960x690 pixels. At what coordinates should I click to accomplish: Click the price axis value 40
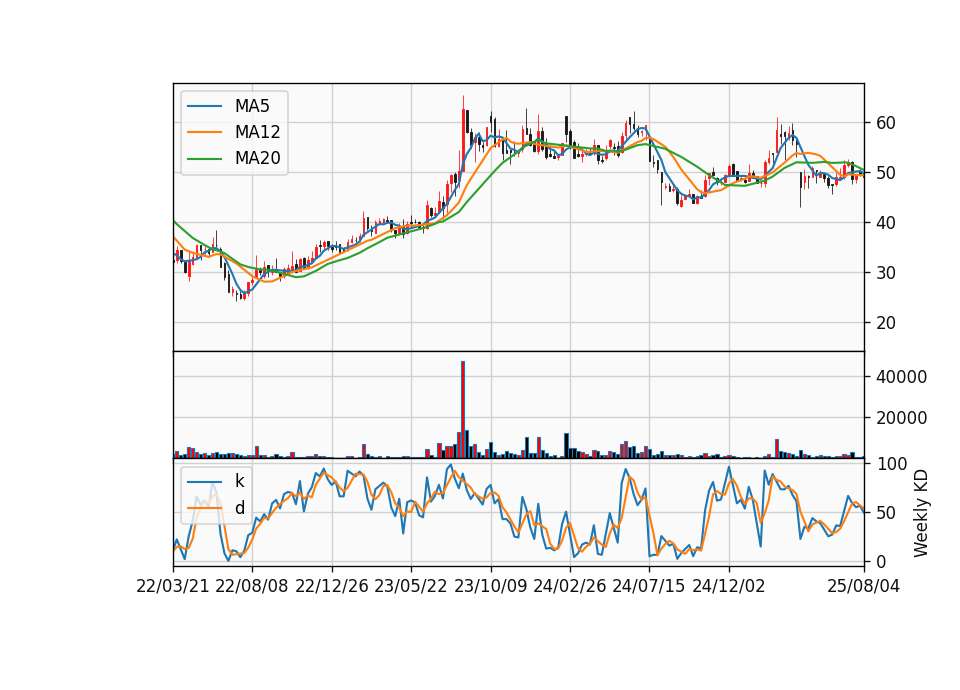tap(885, 223)
